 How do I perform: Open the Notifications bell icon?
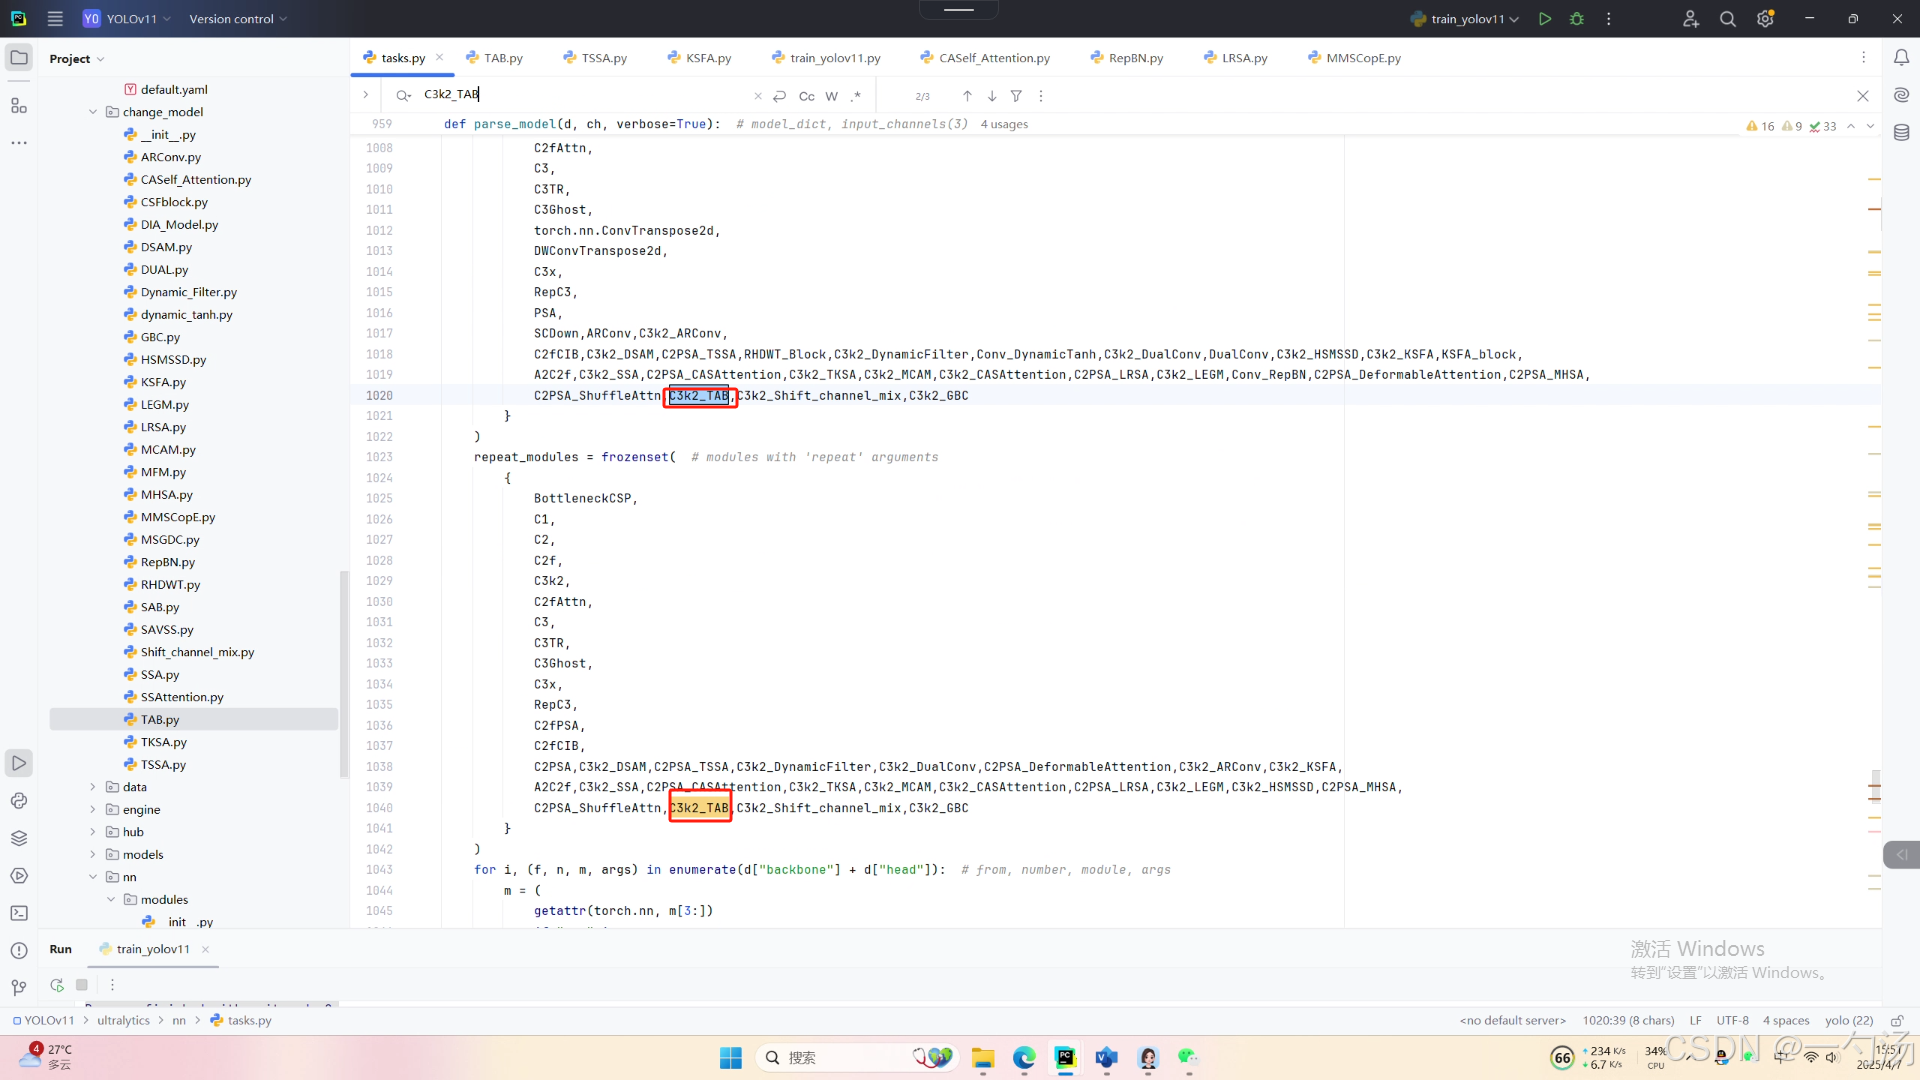click(x=1901, y=58)
